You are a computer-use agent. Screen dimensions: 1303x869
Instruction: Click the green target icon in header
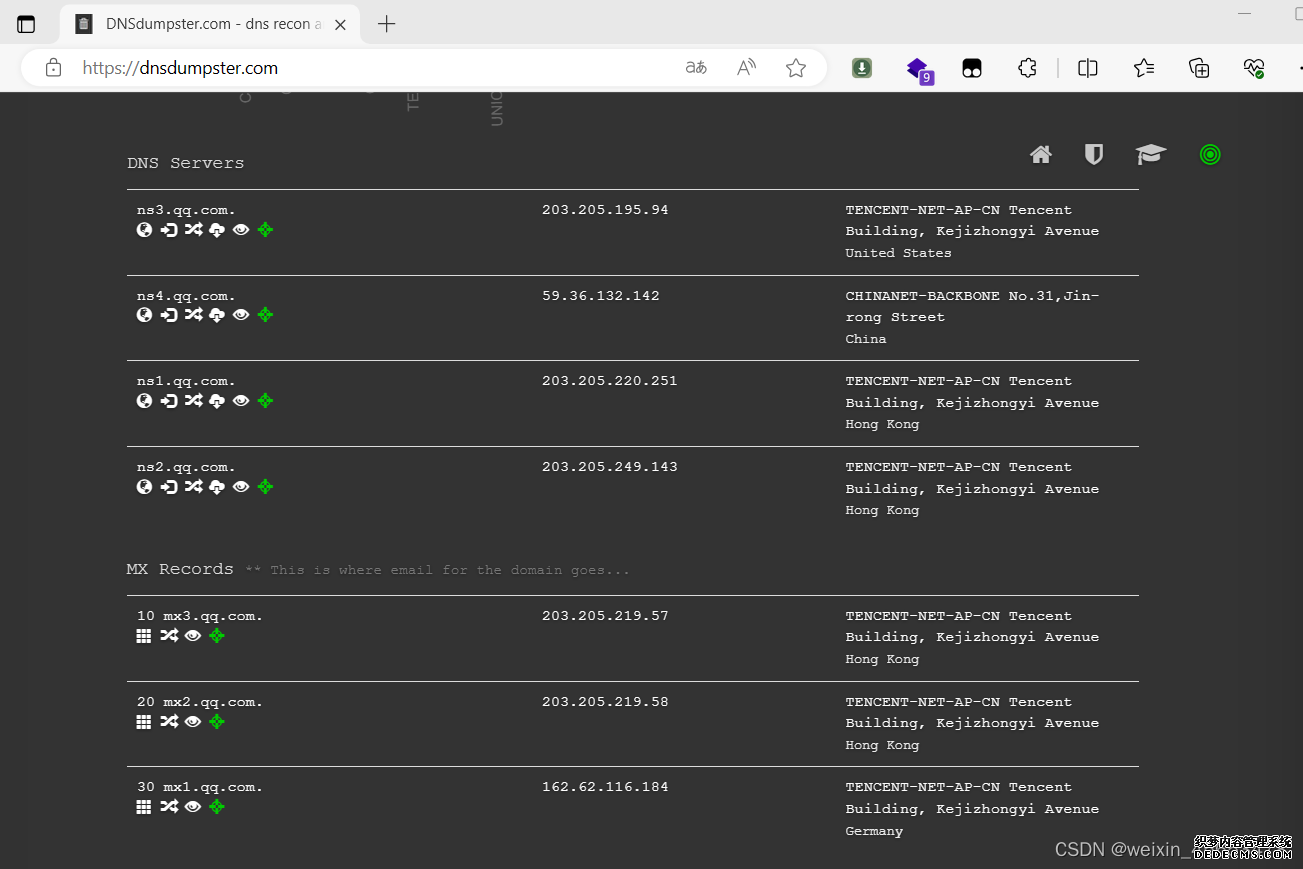pyautogui.click(x=1210, y=155)
